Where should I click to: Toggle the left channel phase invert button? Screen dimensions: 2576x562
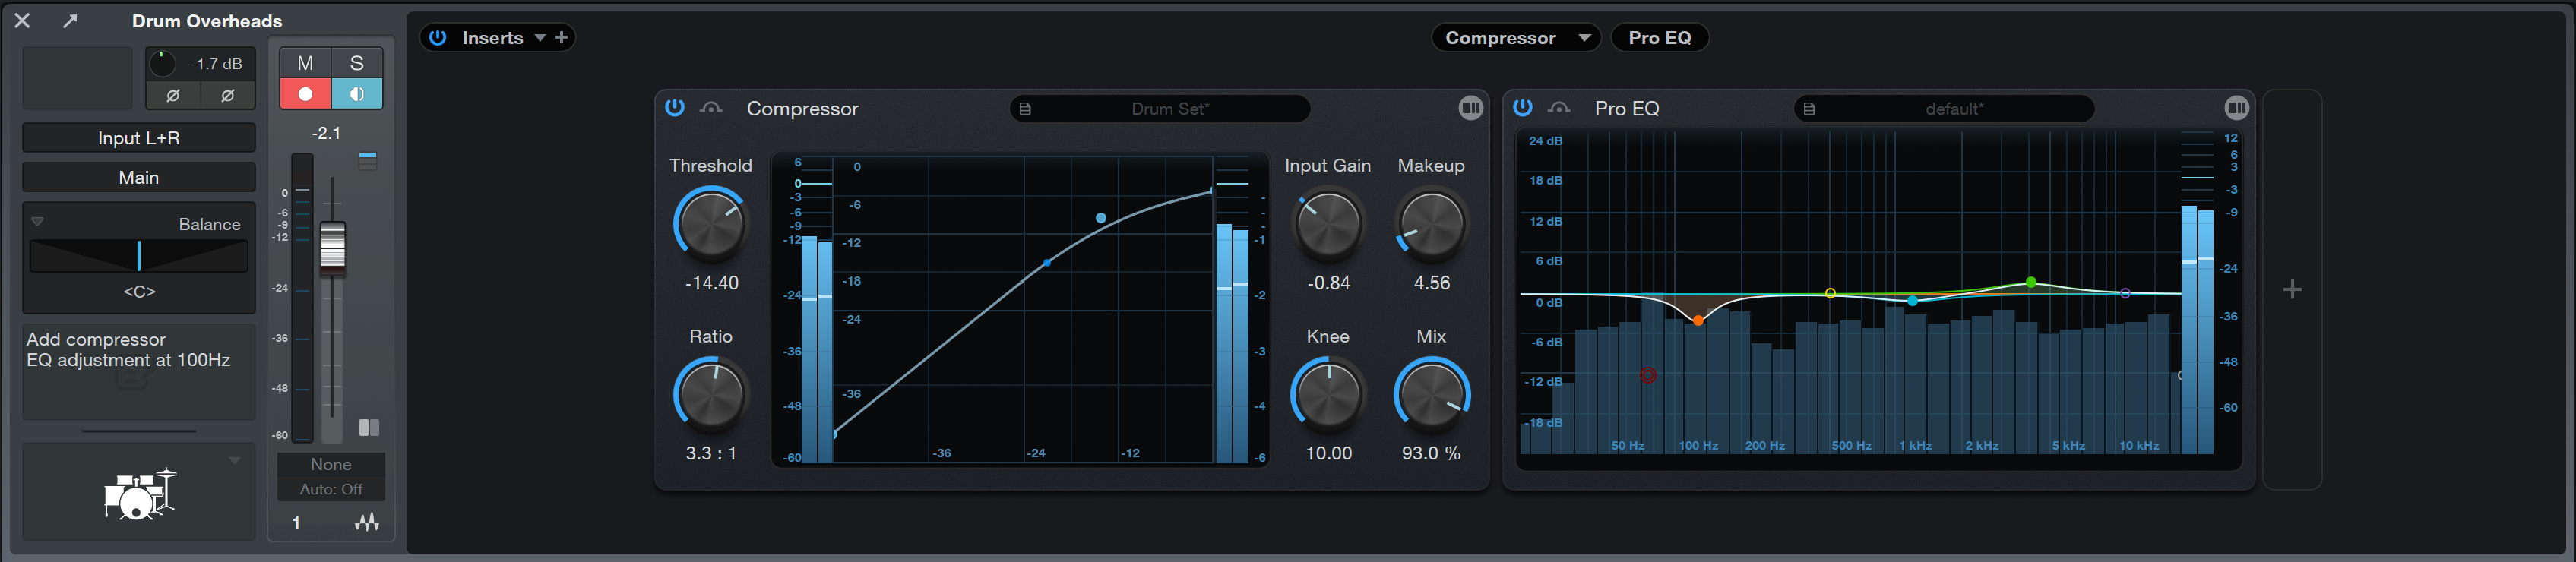click(x=173, y=96)
